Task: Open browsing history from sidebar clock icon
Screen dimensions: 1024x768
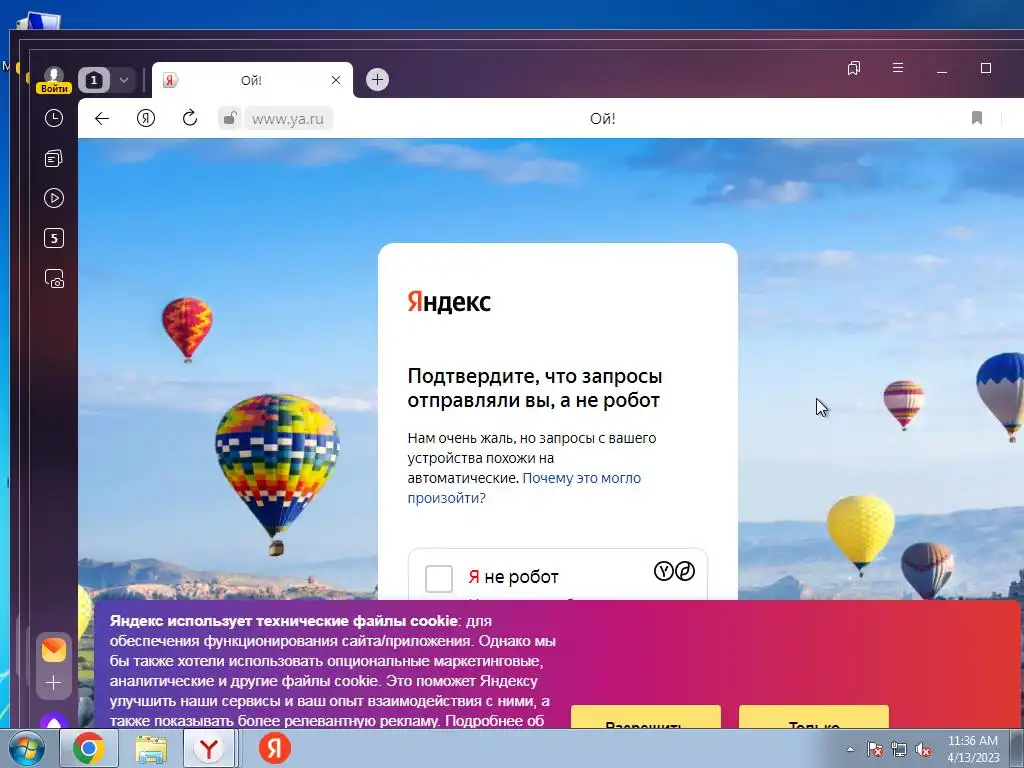Action: (54, 118)
